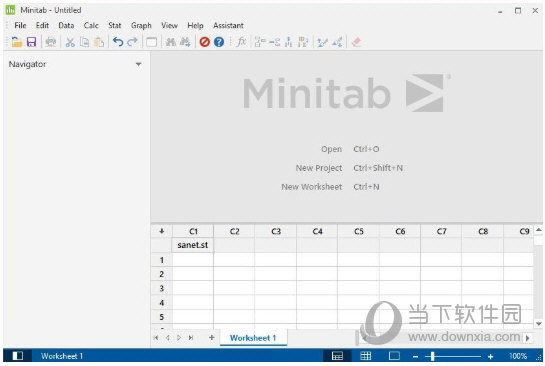Screen dimensions: 545x366
Task: Click the third worksheet tool after fx
Action: click(288, 42)
